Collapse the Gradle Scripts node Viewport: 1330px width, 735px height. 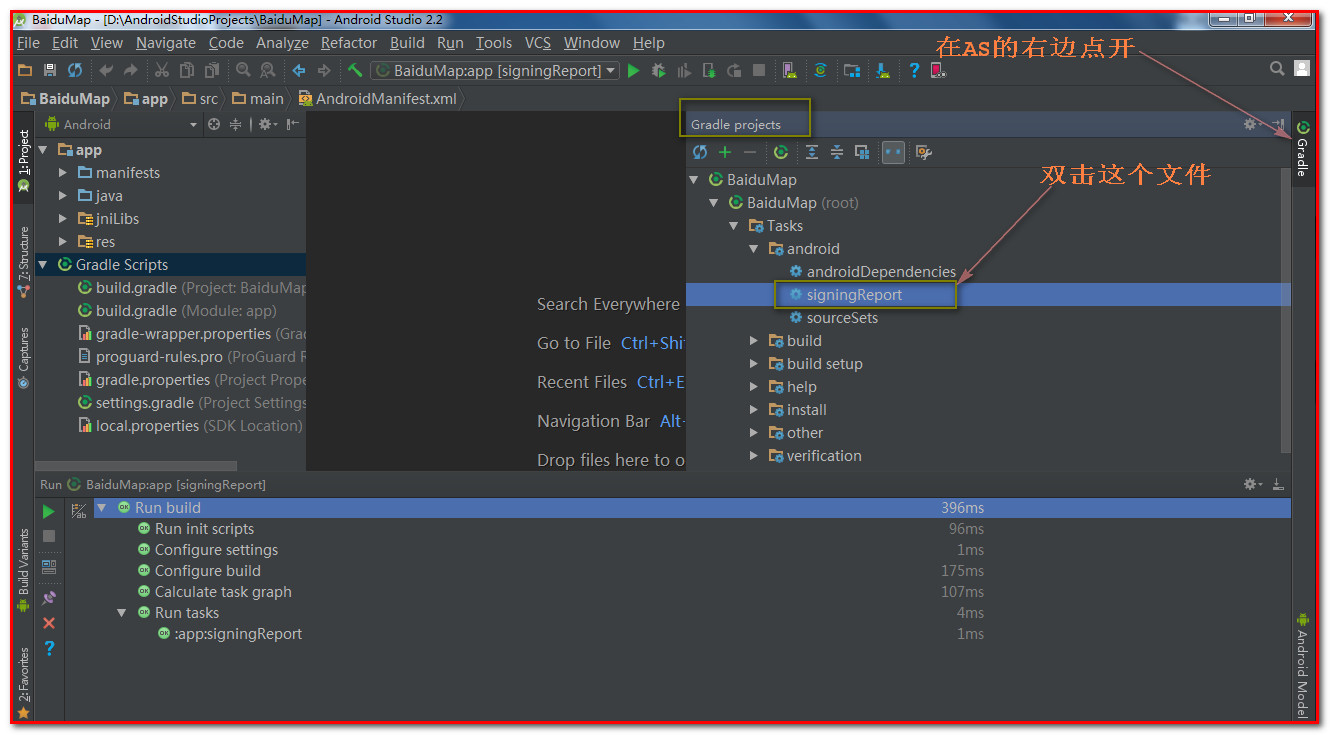(43, 265)
